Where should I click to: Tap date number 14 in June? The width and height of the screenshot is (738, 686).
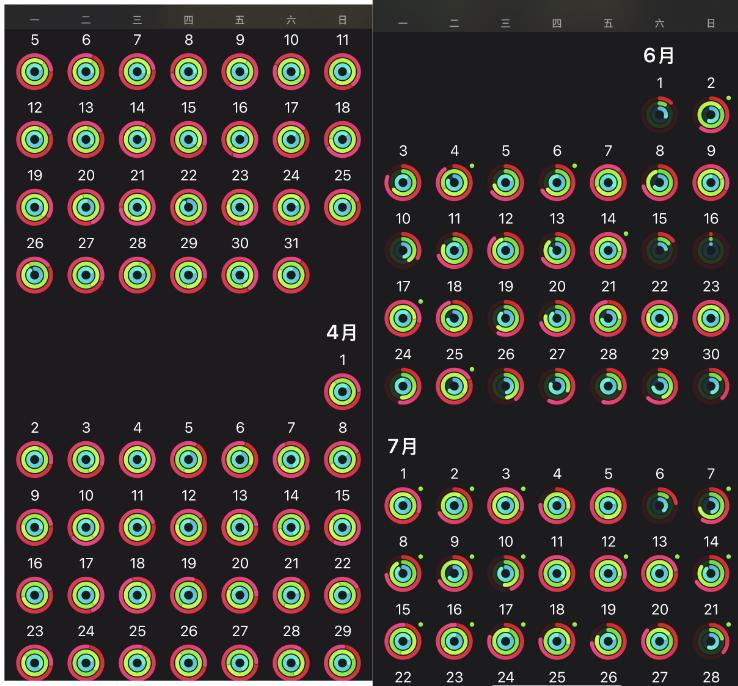[x=608, y=219]
